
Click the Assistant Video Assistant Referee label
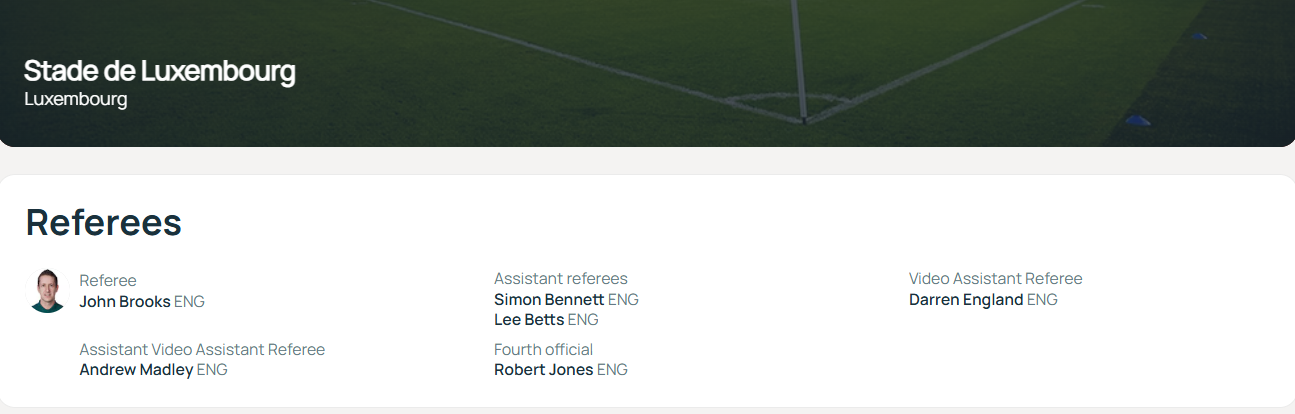pyautogui.click(x=202, y=349)
